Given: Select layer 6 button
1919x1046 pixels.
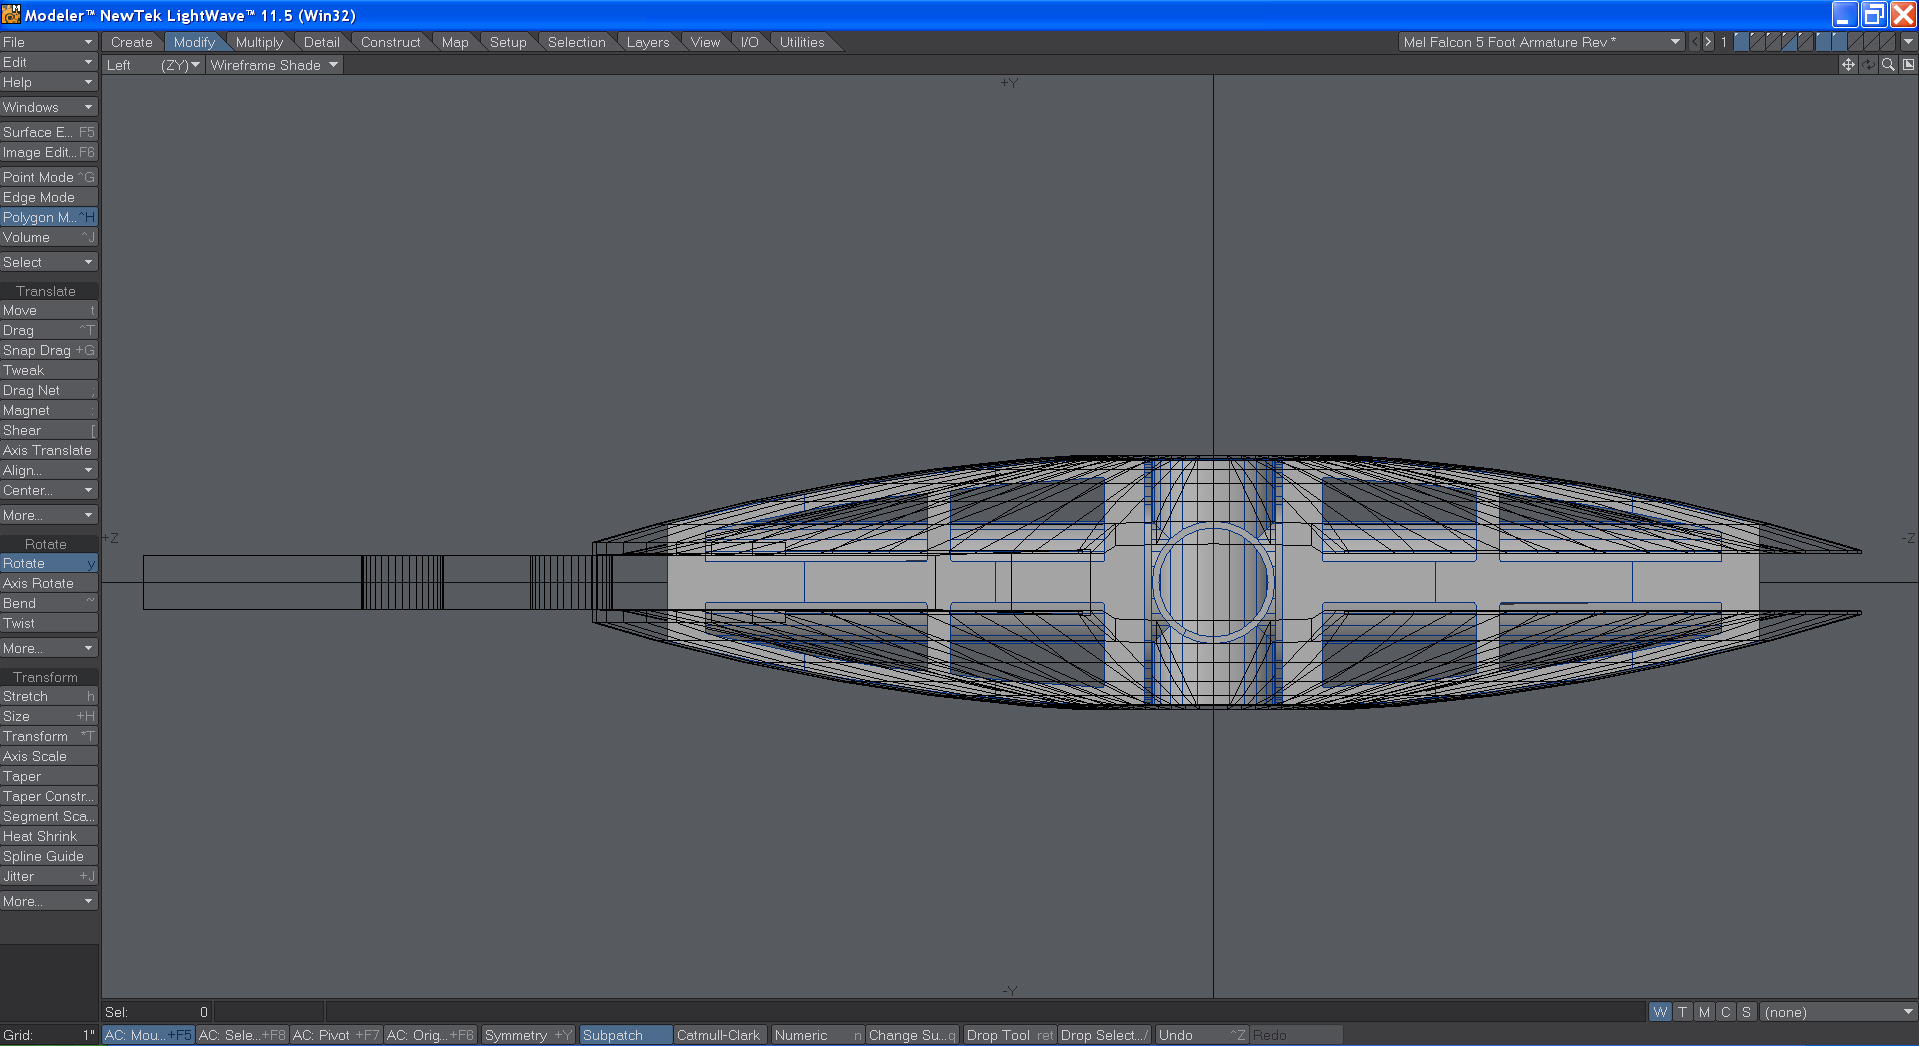Looking at the screenshot, I should click(1823, 42).
